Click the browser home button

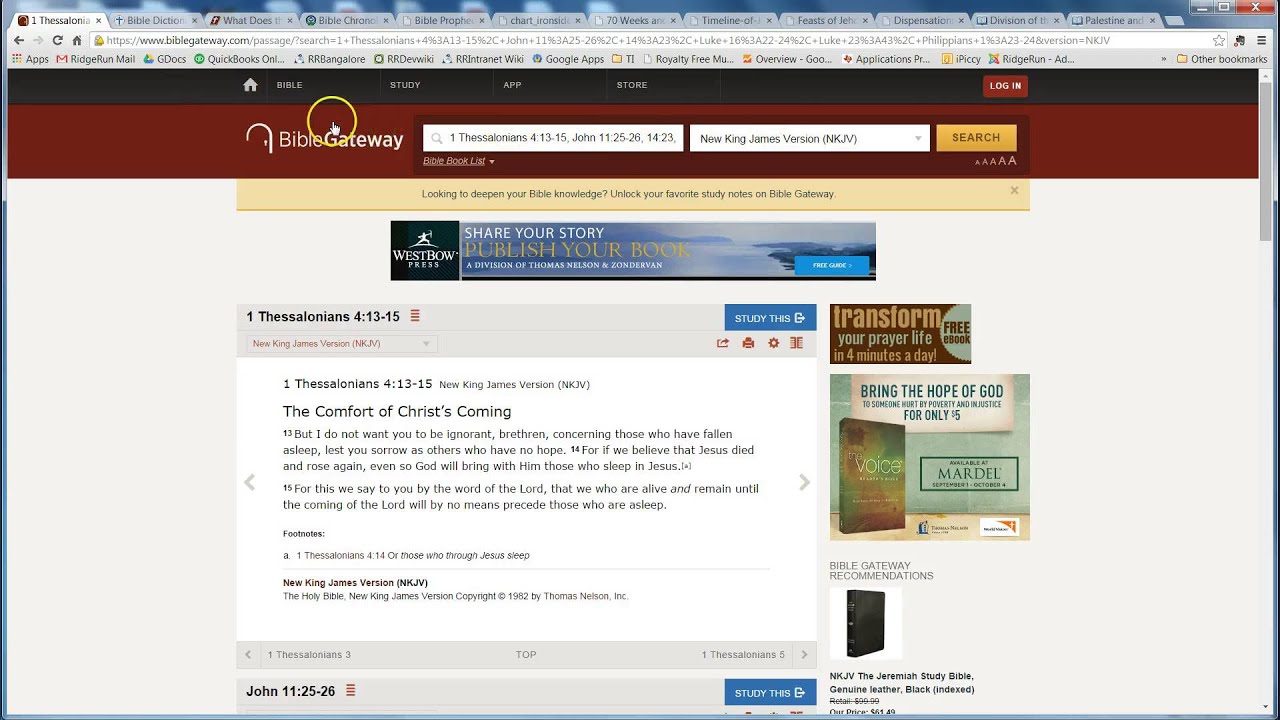click(76, 40)
